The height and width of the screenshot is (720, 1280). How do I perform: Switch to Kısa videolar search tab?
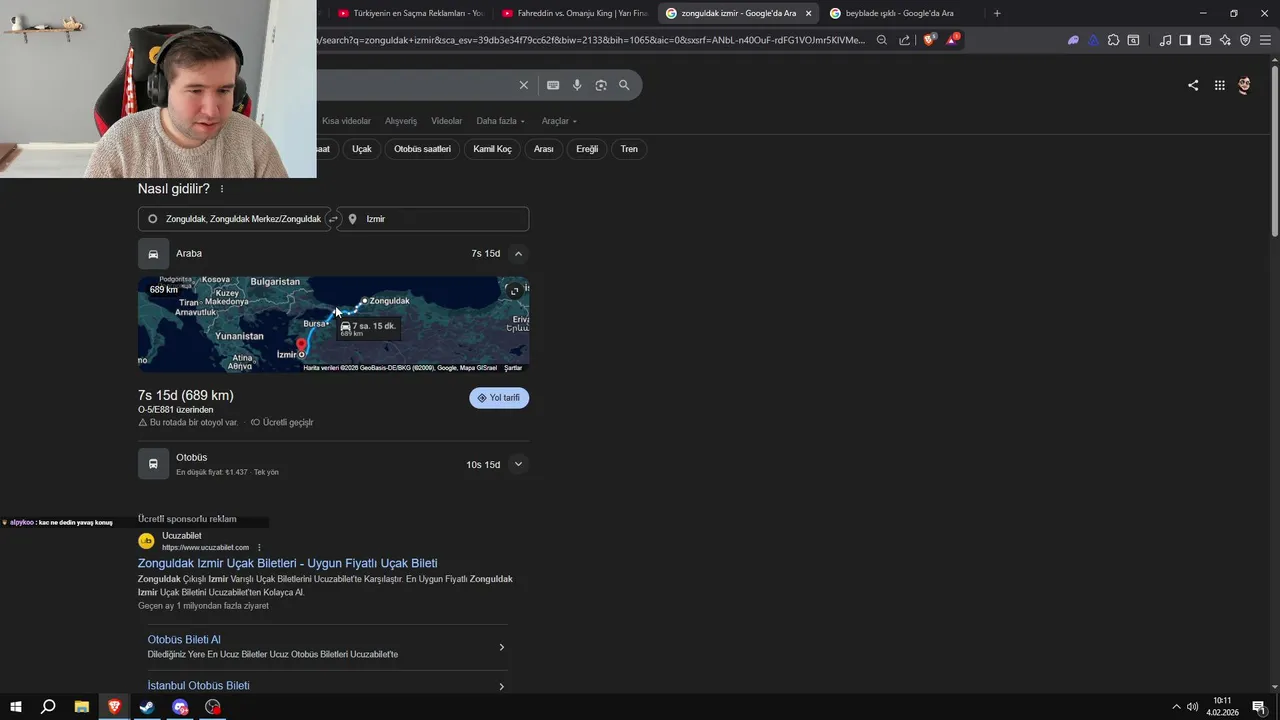(x=346, y=121)
